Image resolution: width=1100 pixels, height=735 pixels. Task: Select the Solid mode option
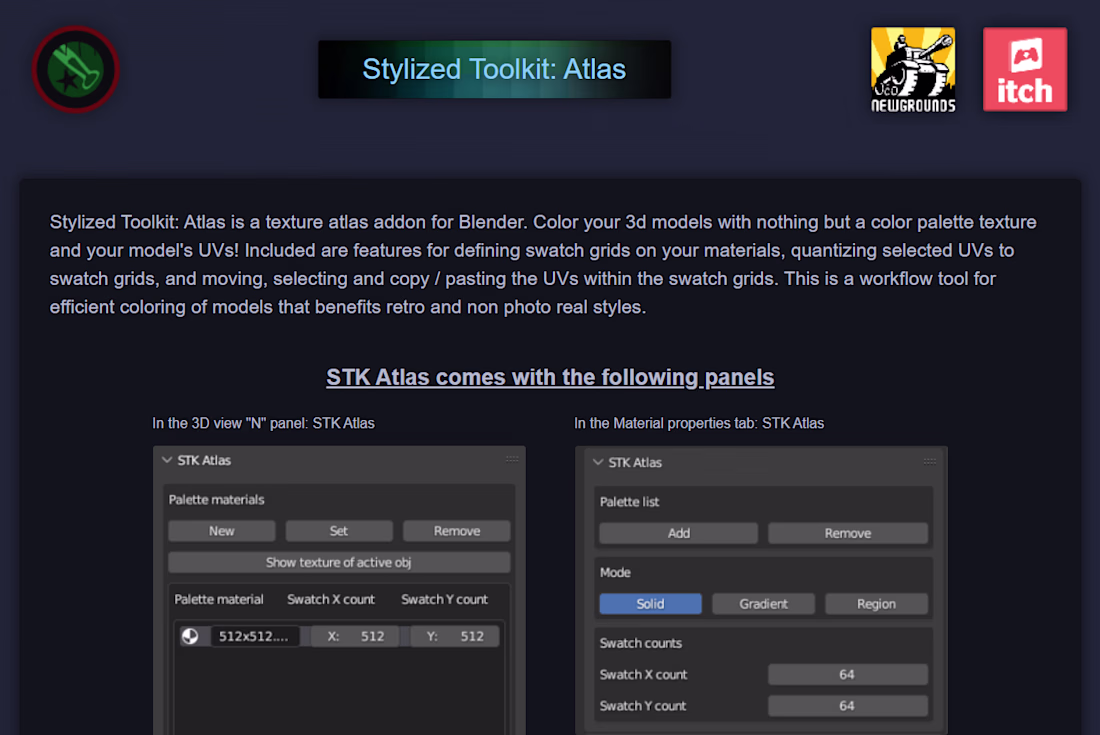(x=650, y=604)
